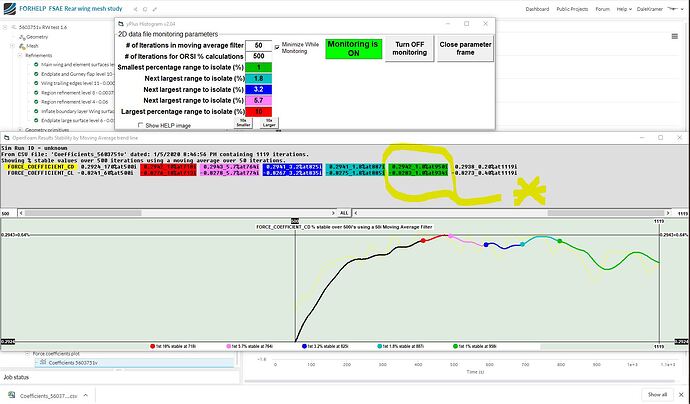Select the Geometry tree item

click(x=37, y=37)
